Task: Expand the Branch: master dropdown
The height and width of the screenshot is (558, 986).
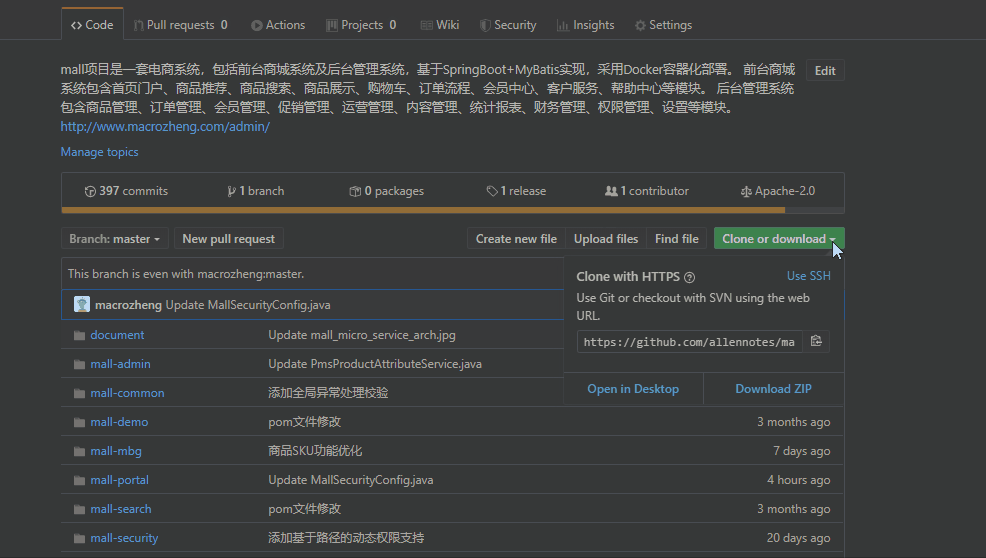Action: (x=114, y=239)
